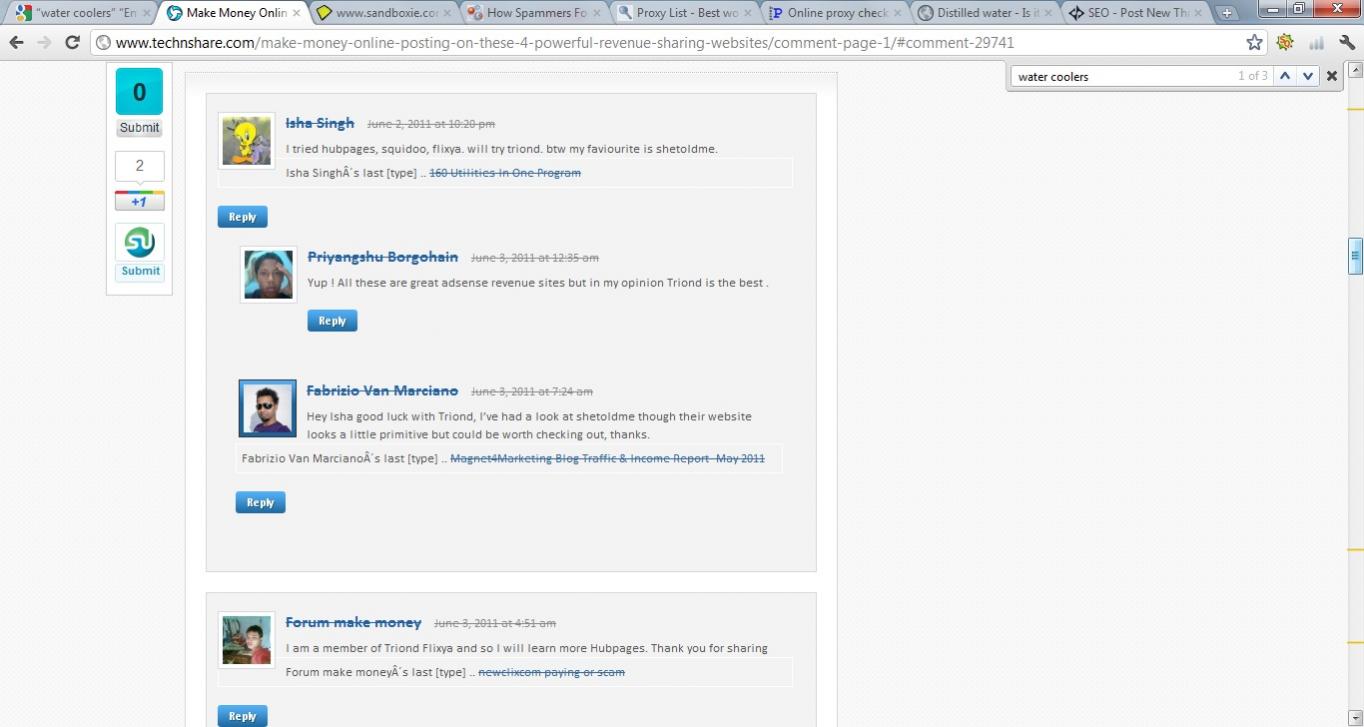This screenshot has width=1364, height=727.
Task: Jump to the next find result with the down arrow
Action: click(x=1308, y=76)
